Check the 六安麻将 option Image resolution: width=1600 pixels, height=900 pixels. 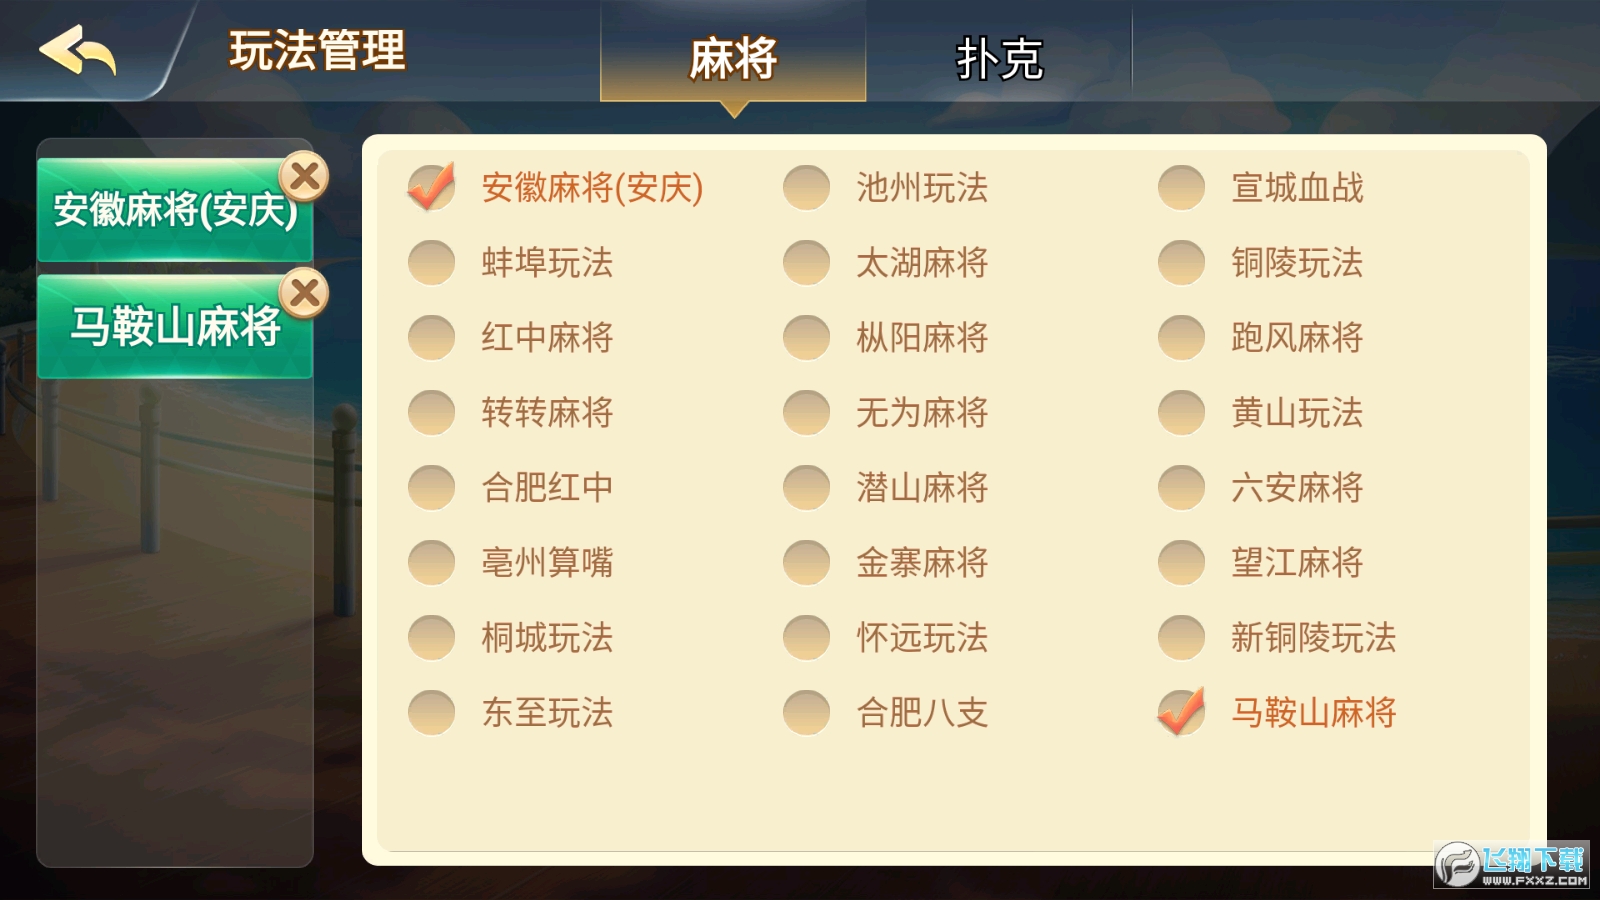coord(1182,487)
